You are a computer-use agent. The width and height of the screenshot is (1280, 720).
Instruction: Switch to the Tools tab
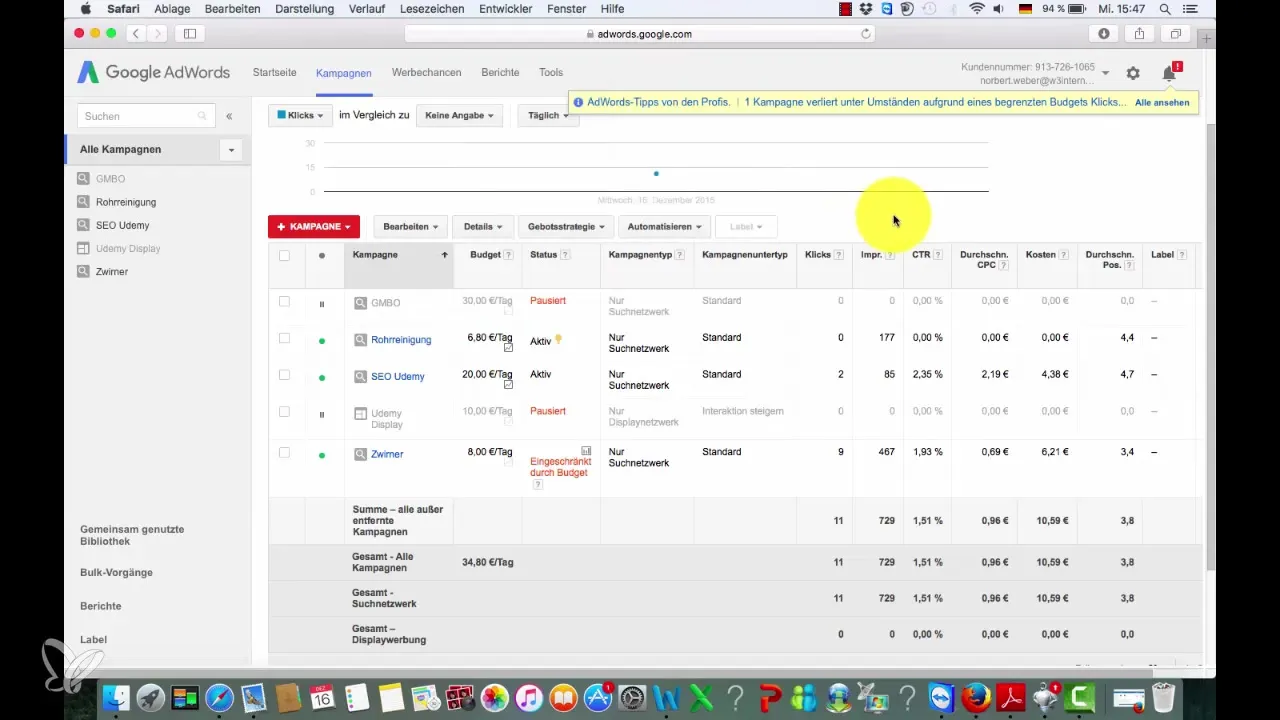(551, 73)
